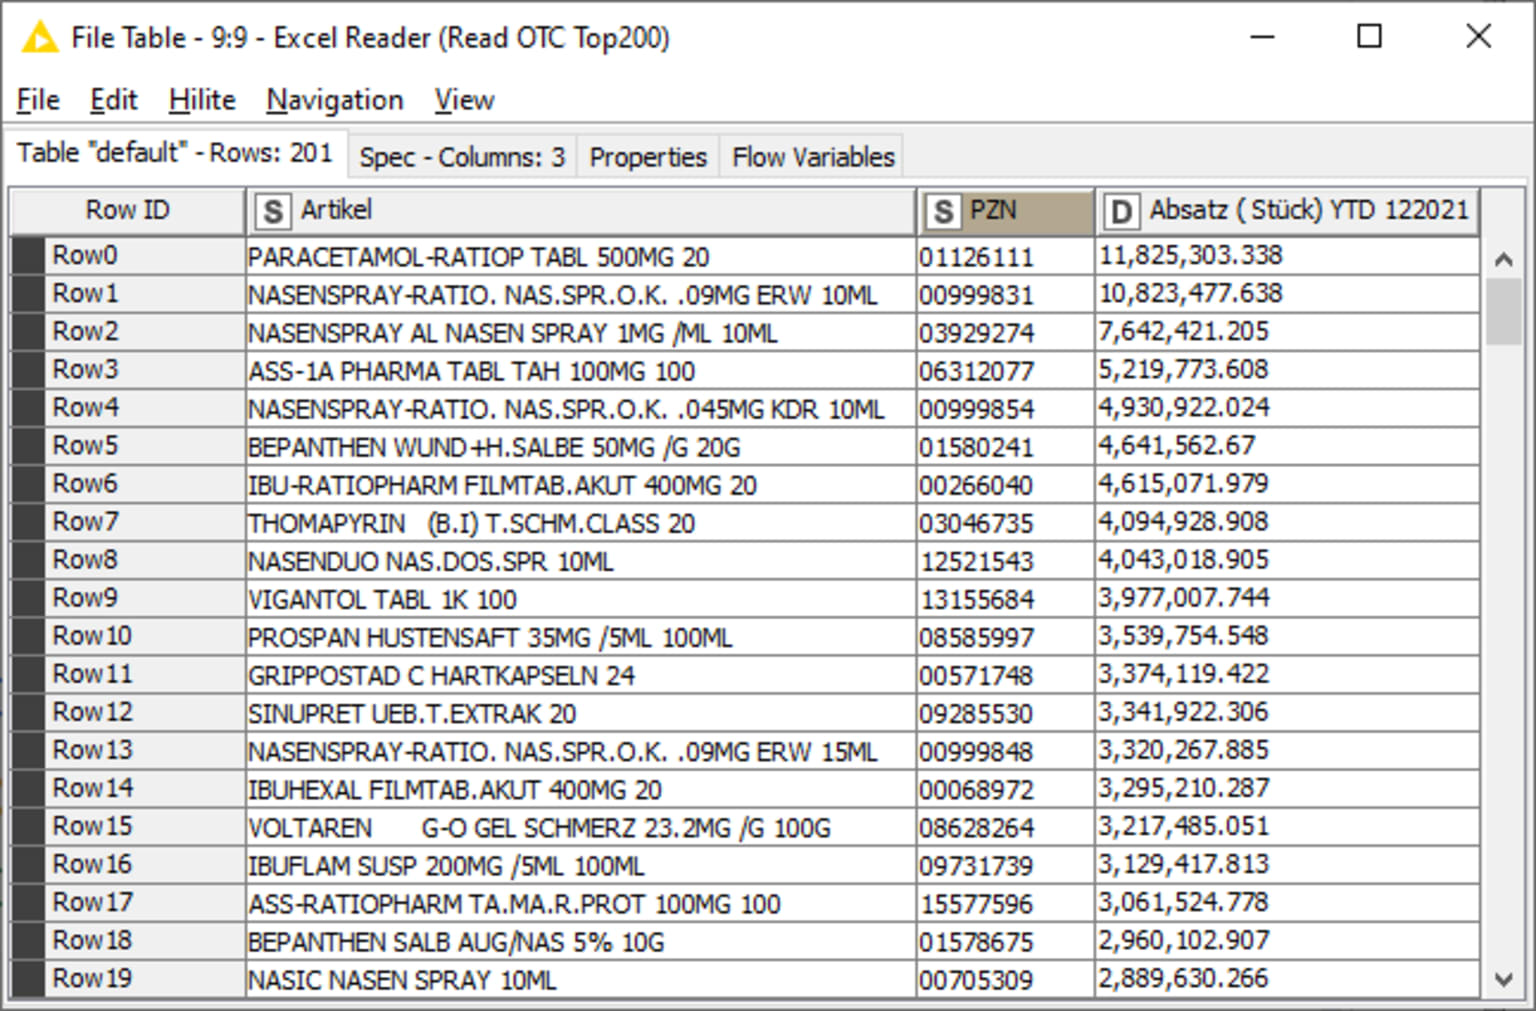This screenshot has height=1011, width=1536.
Task: Click the vertical scrollbar thumb
Action: (x=1503, y=312)
